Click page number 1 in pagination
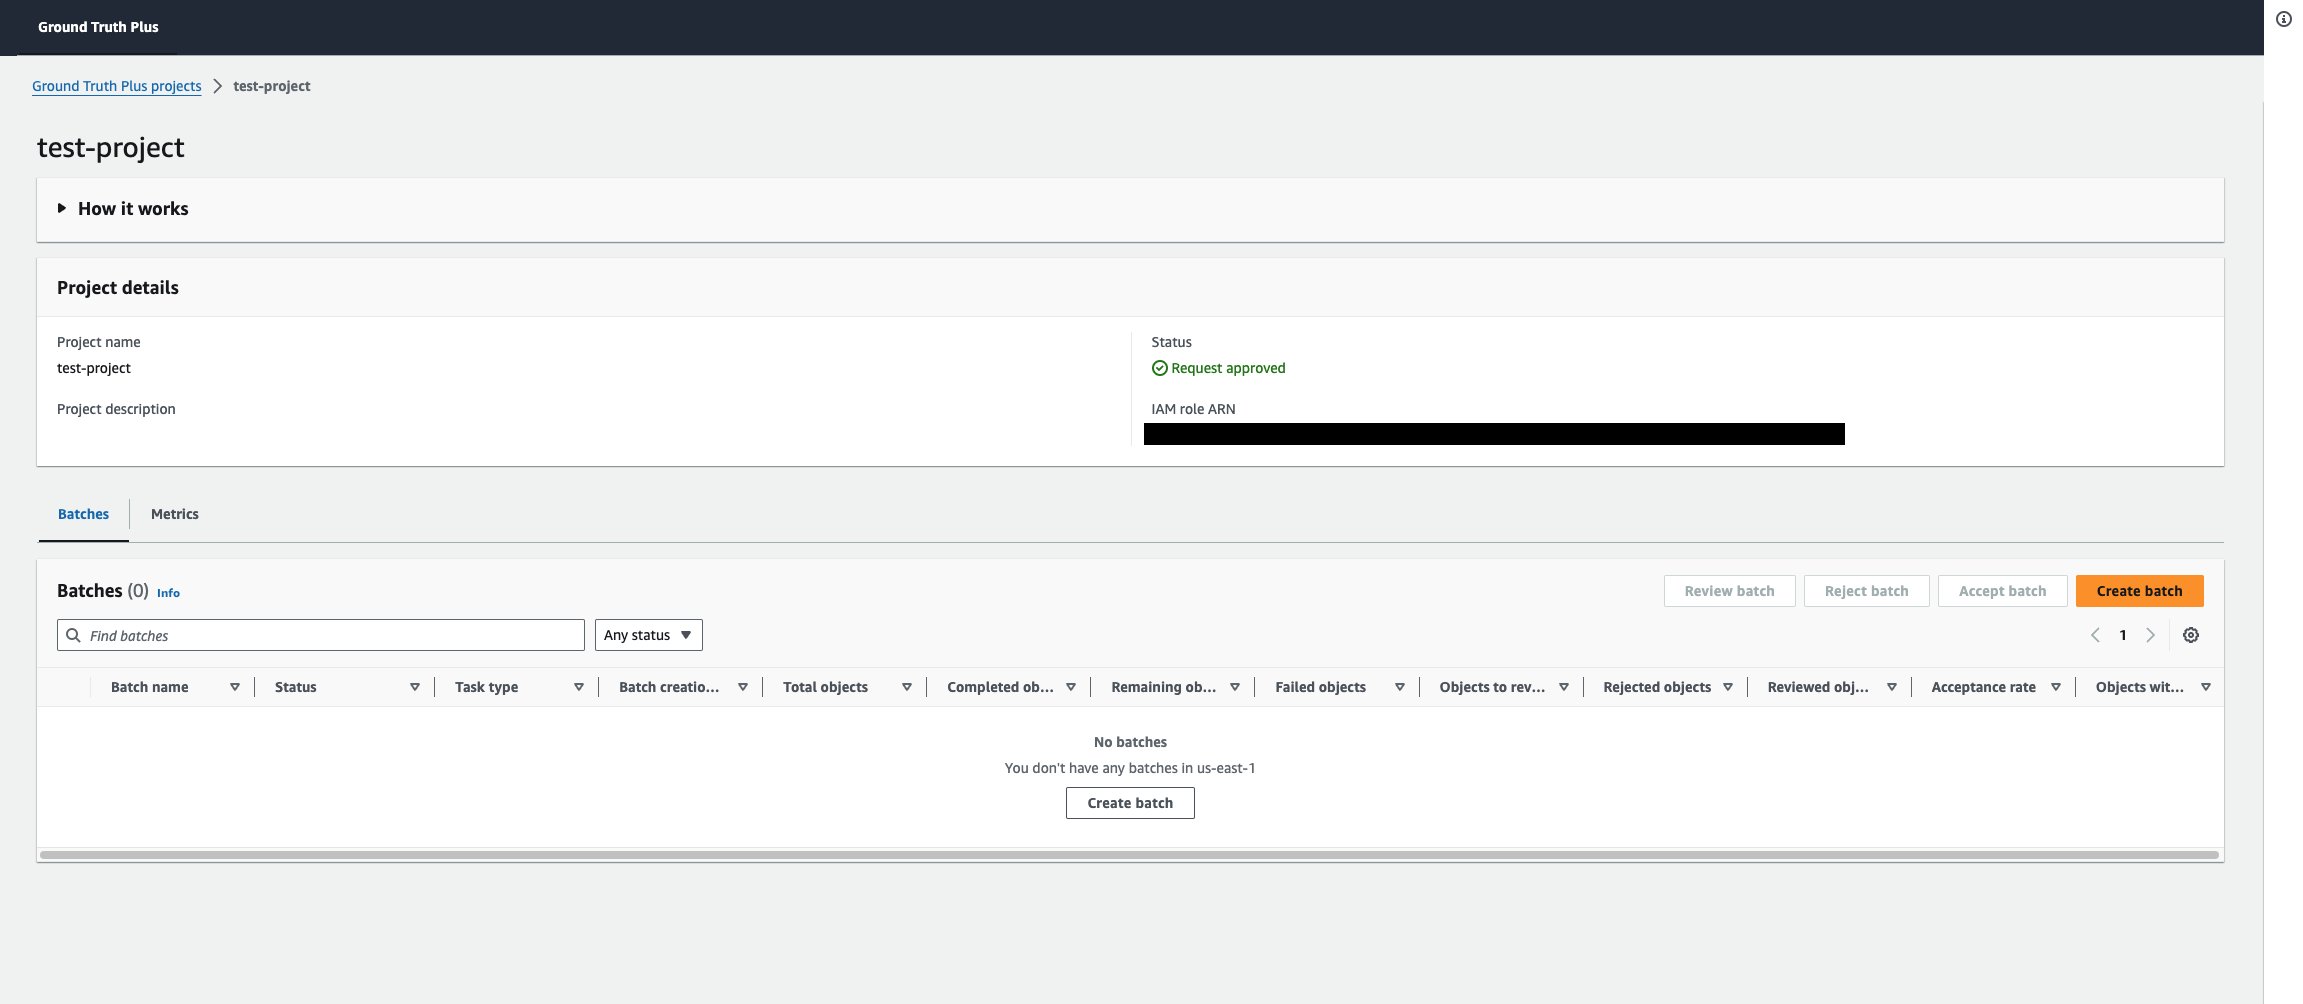 tap(2123, 635)
